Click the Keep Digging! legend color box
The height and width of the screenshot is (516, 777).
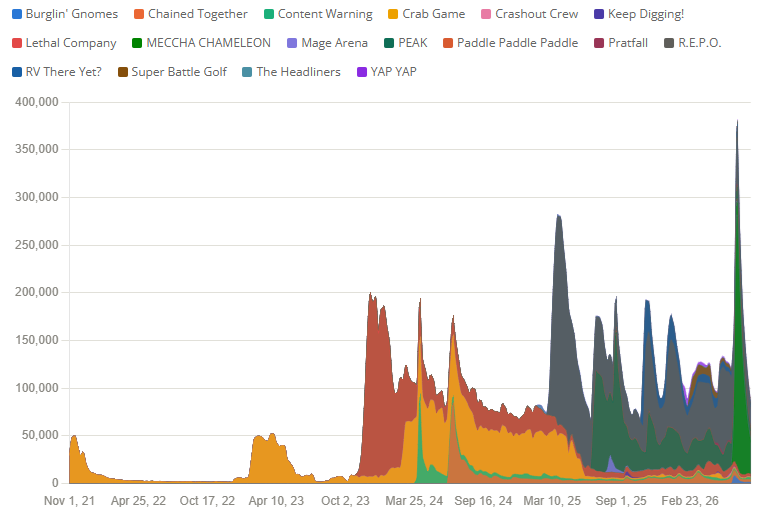pyautogui.click(x=599, y=14)
